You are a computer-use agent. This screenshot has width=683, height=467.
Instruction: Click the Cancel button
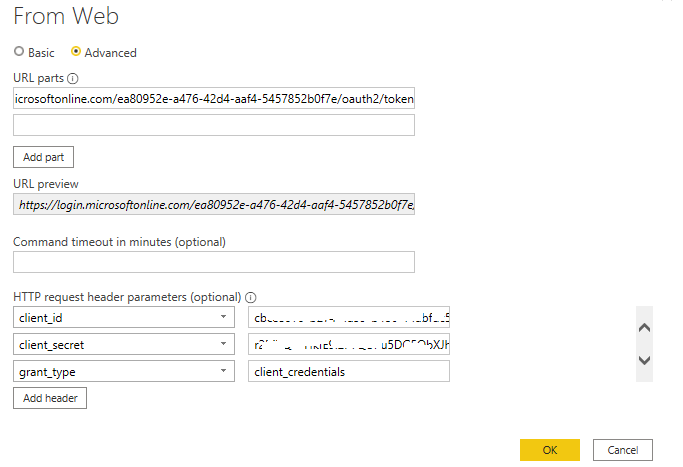tap(623, 450)
